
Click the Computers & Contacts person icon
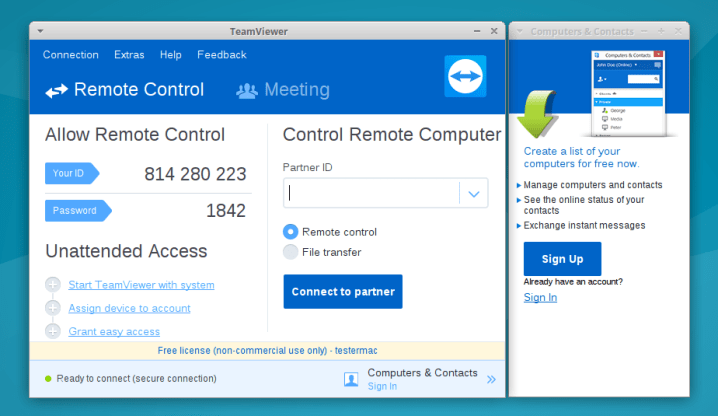pyautogui.click(x=351, y=379)
